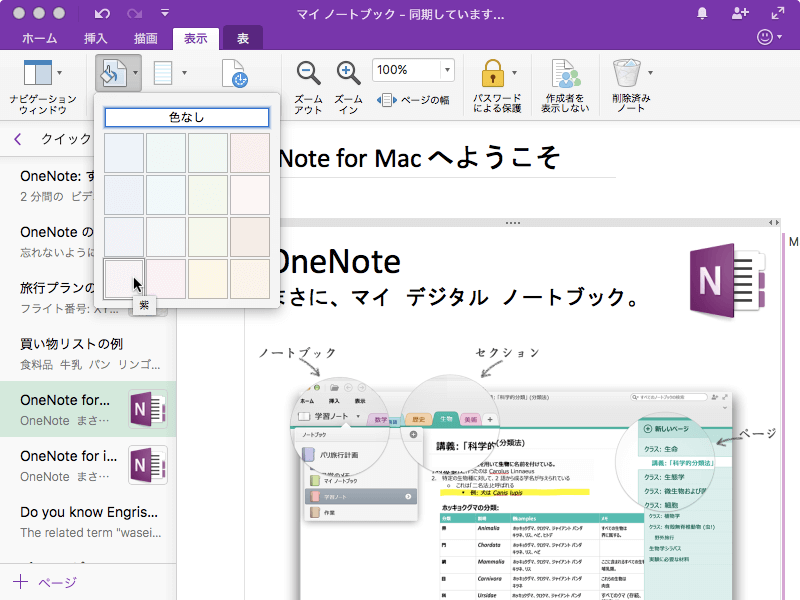Choose the No Color (色なし) button

pos(187,117)
